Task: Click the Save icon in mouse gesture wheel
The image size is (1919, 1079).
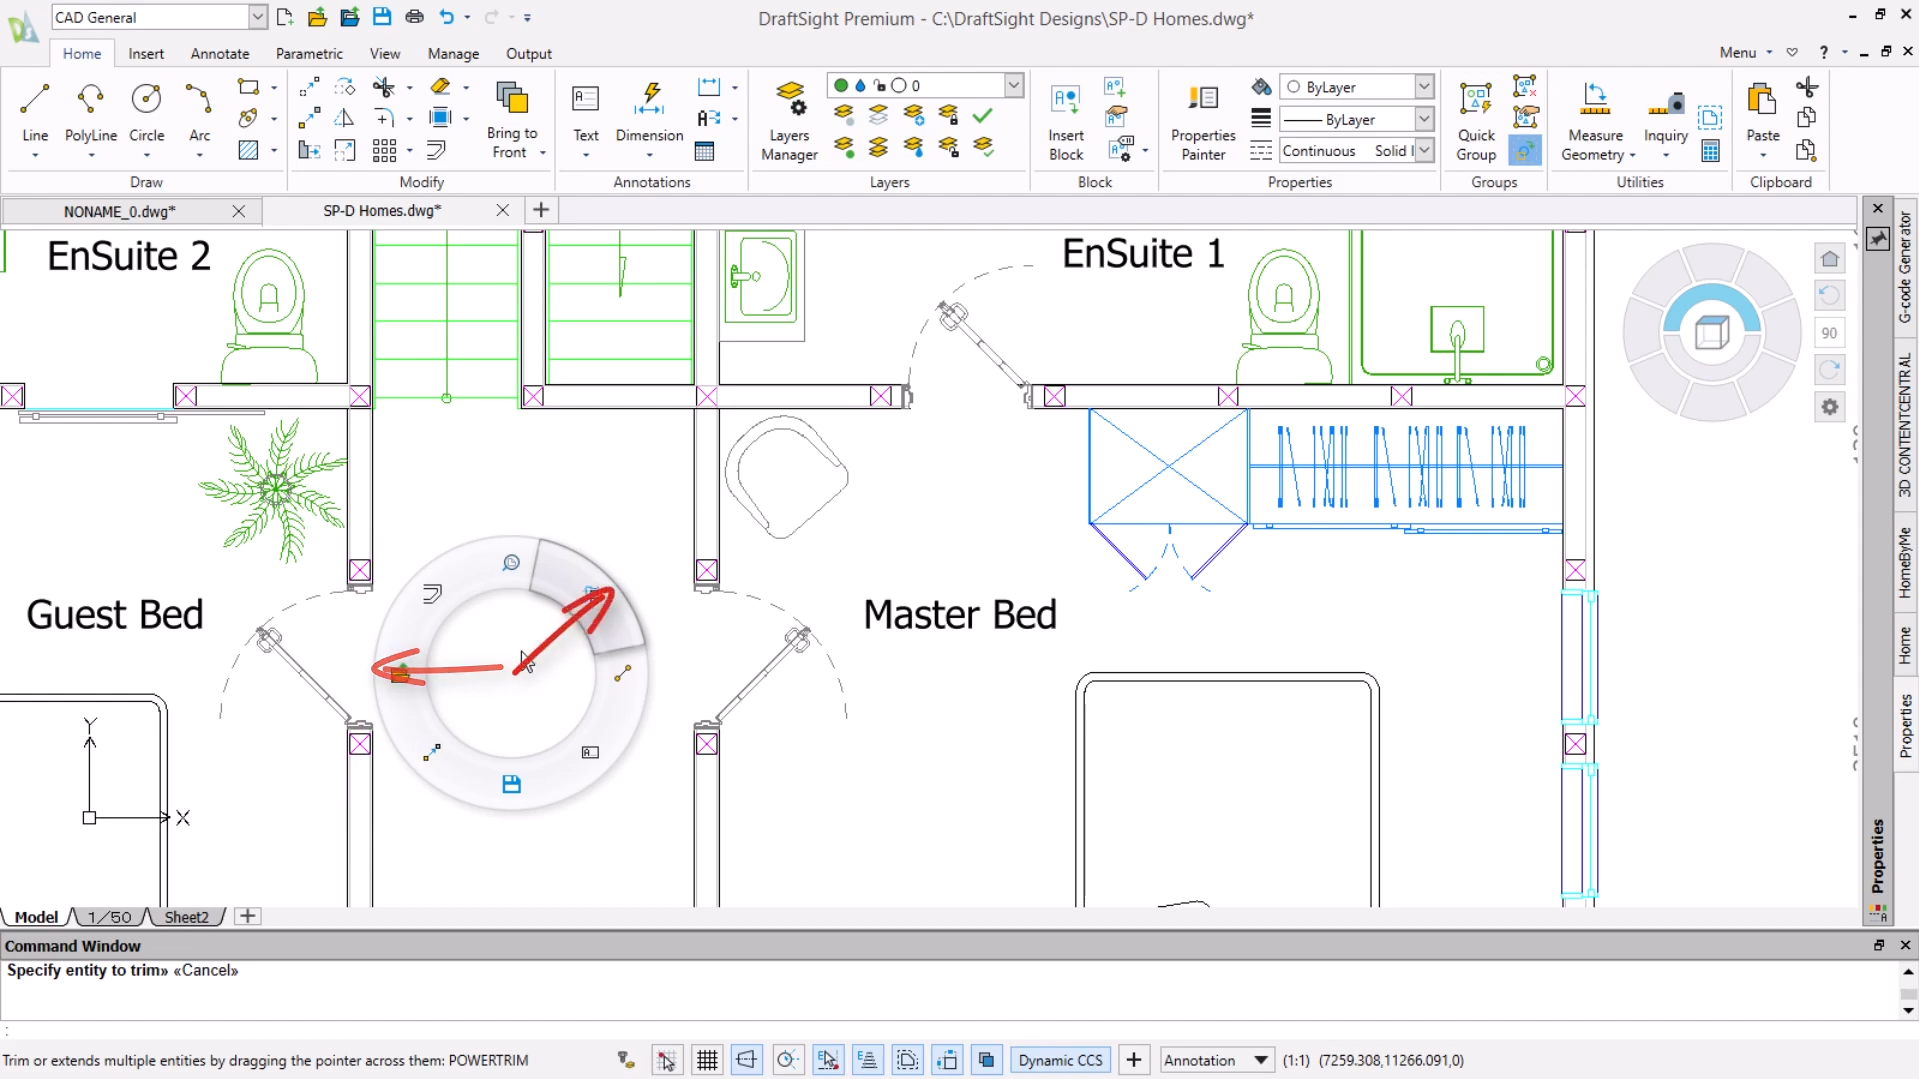Action: point(511,784)
